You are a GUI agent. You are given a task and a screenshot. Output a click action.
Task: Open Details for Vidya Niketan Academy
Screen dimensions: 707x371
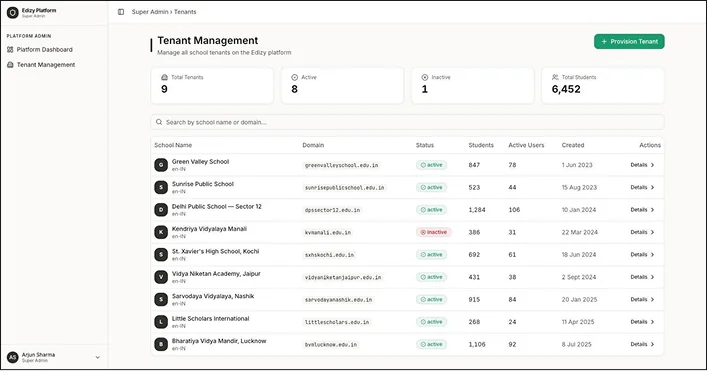click(642, 277)
